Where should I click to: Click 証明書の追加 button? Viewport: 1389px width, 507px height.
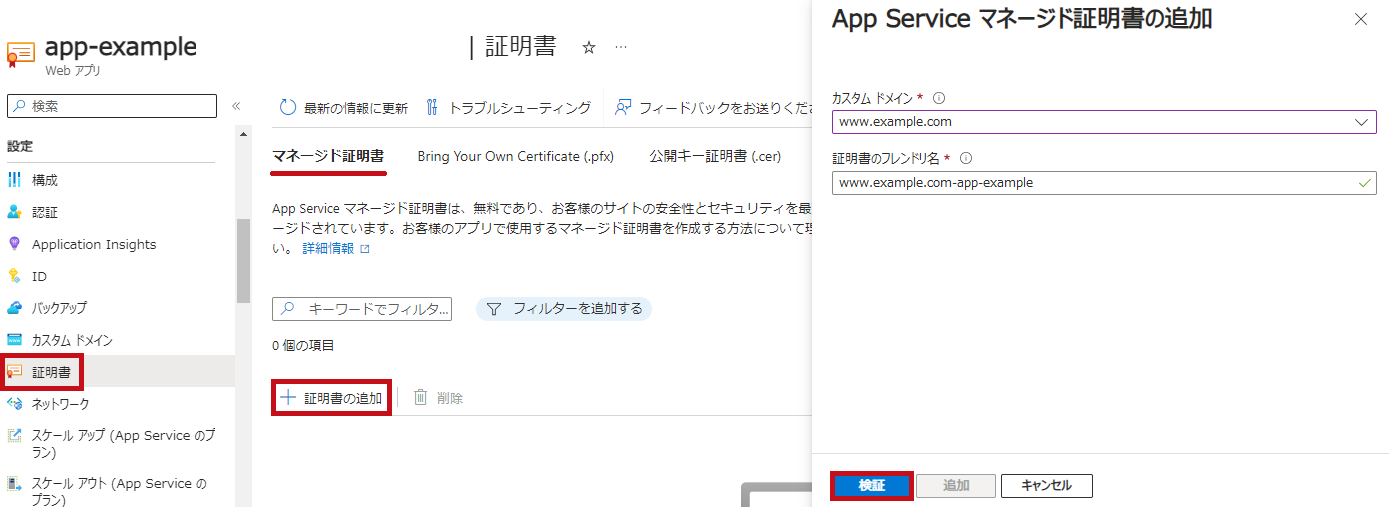point(331,397)
